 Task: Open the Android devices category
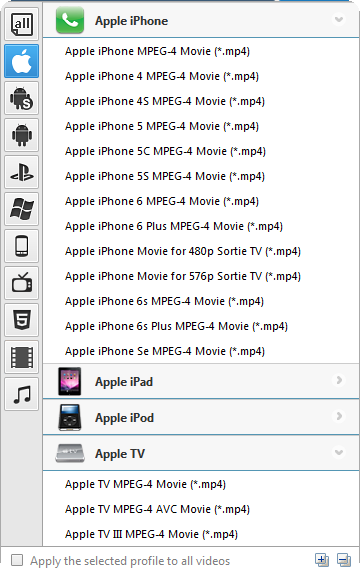[22, 135]
